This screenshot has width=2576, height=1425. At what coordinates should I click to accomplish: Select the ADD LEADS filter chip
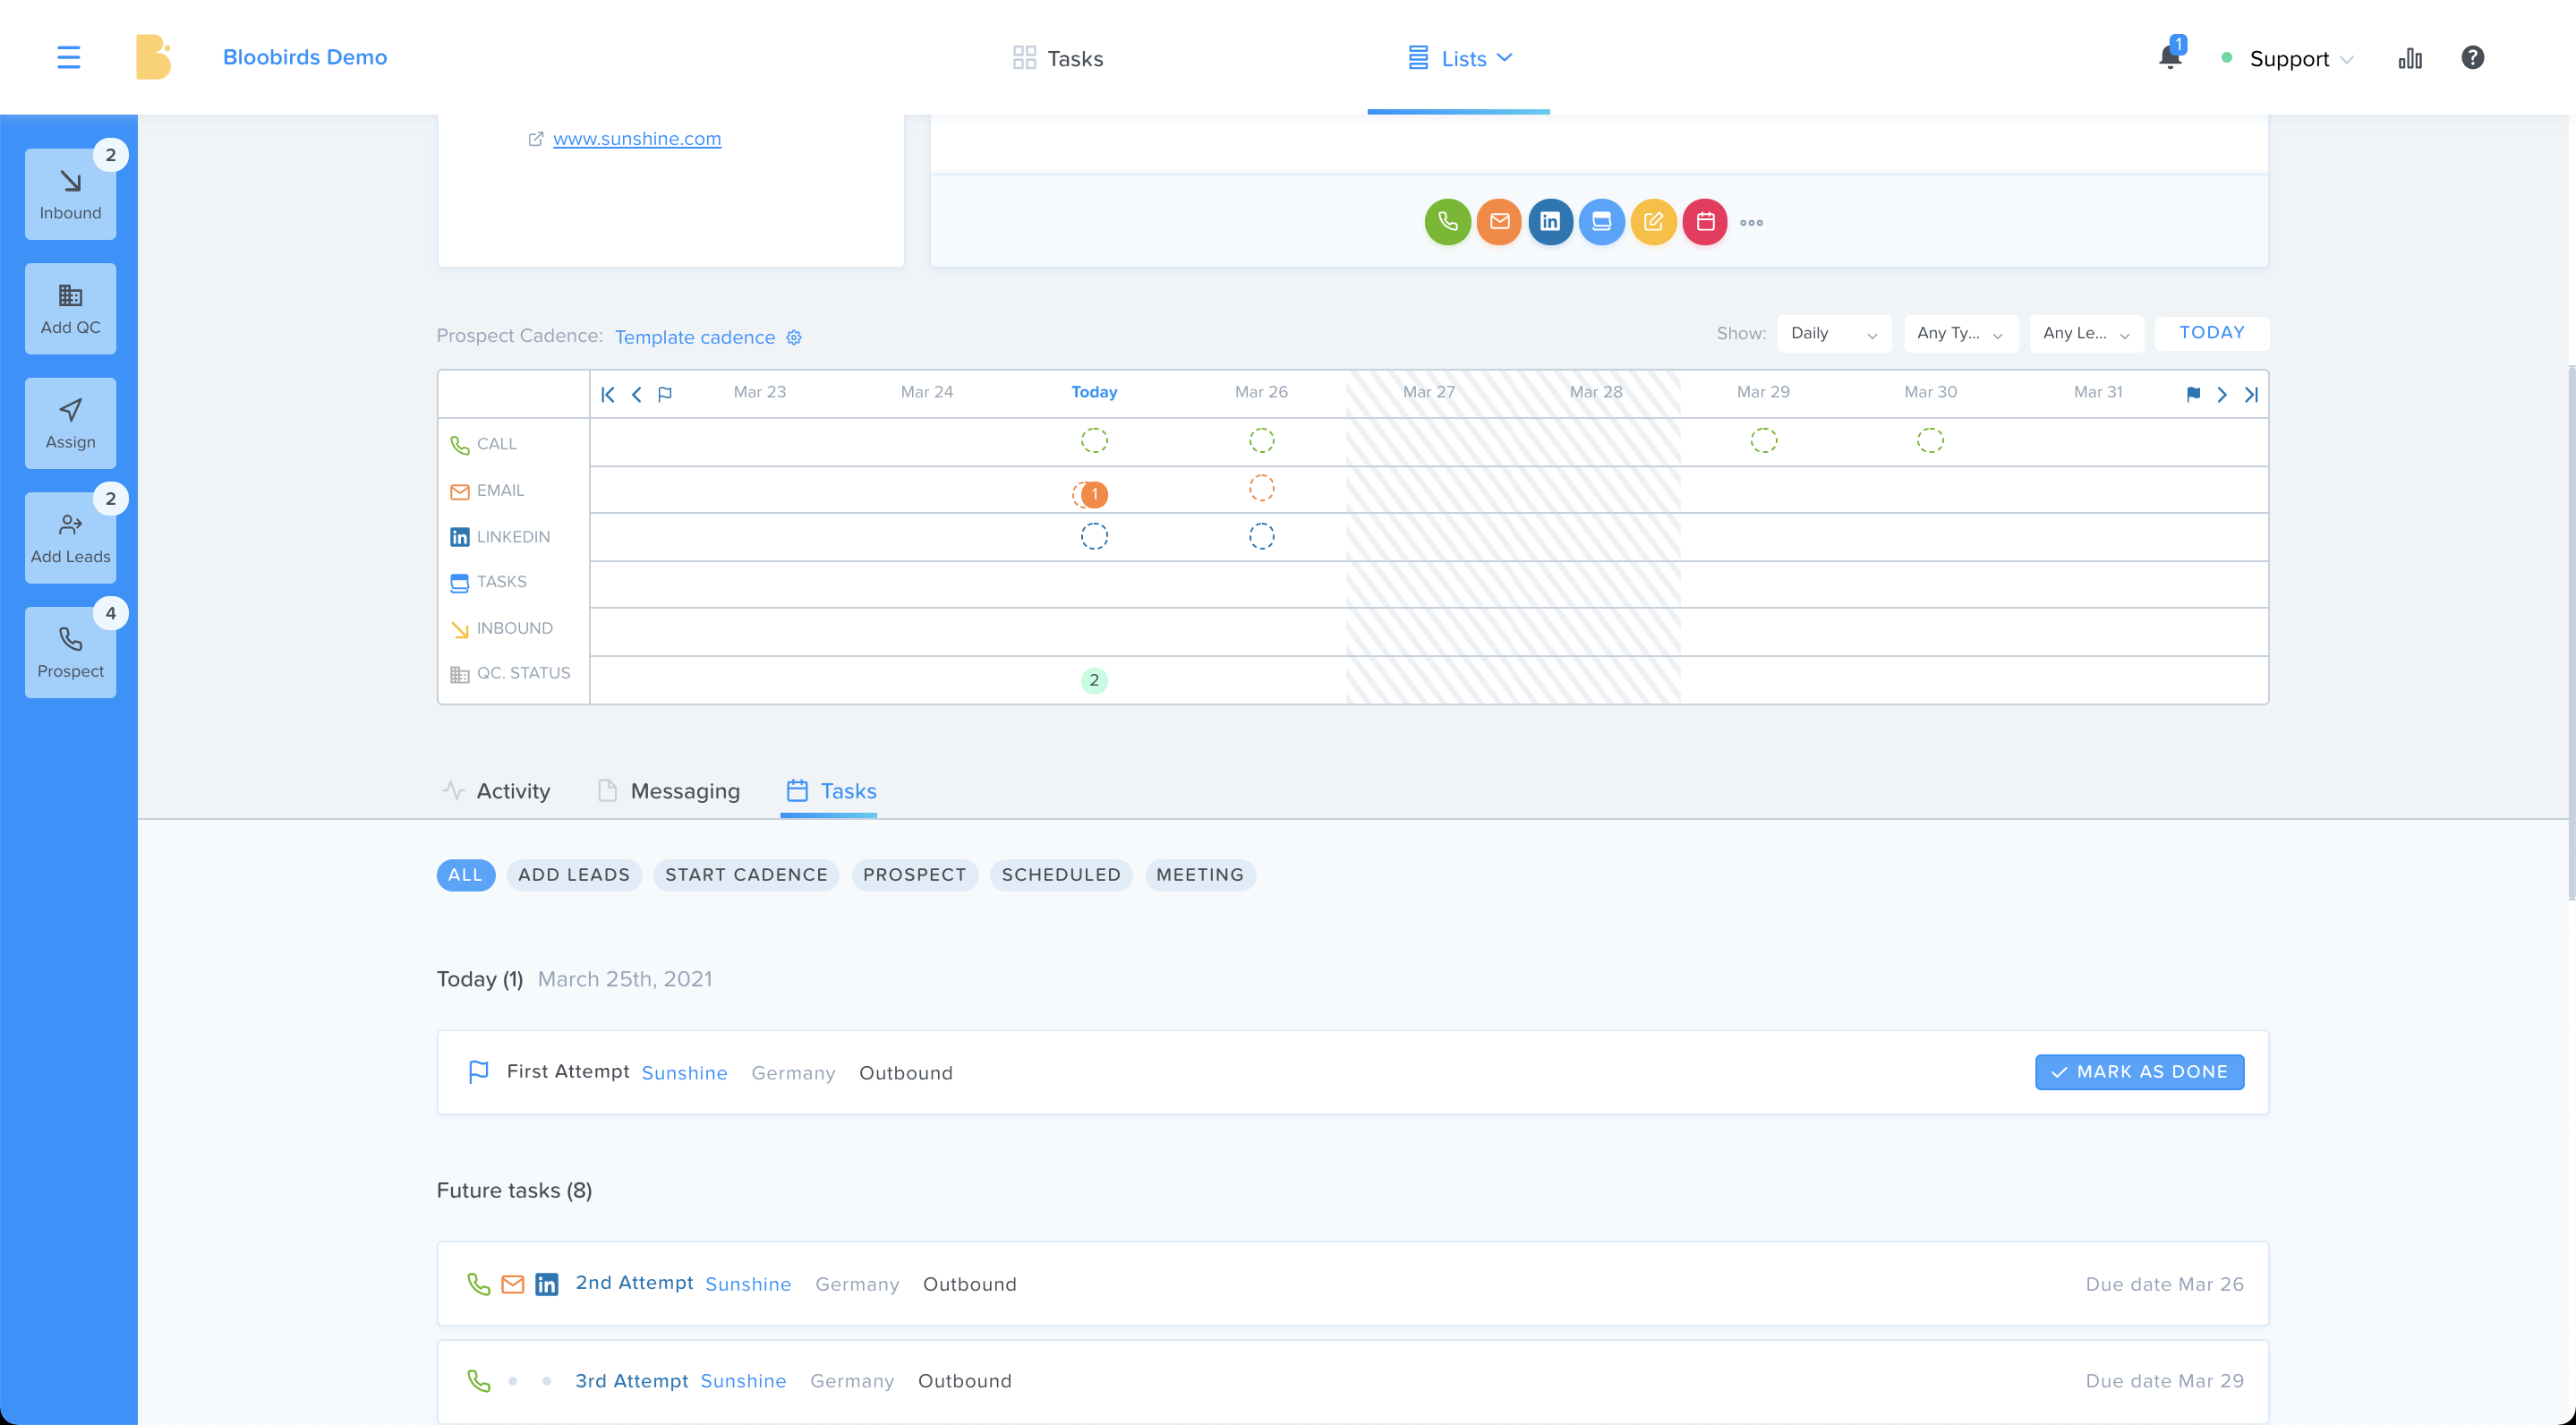click(x=574, y=875)
